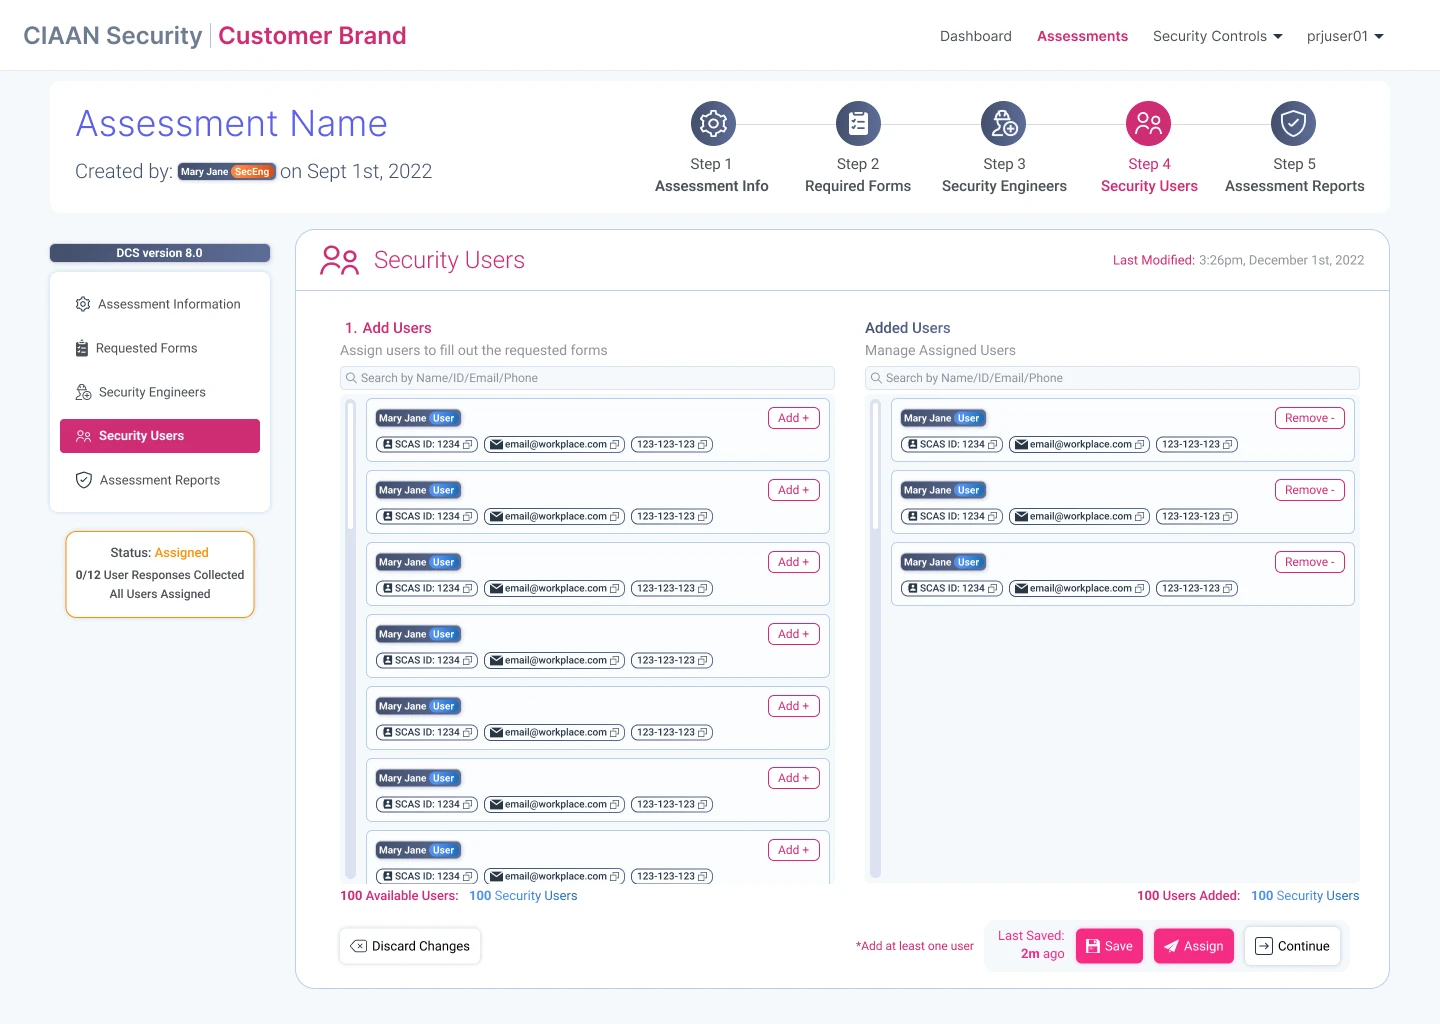Copy email of first added user
This screenshot has width=1440, height=1024.
pos(1139,445)
